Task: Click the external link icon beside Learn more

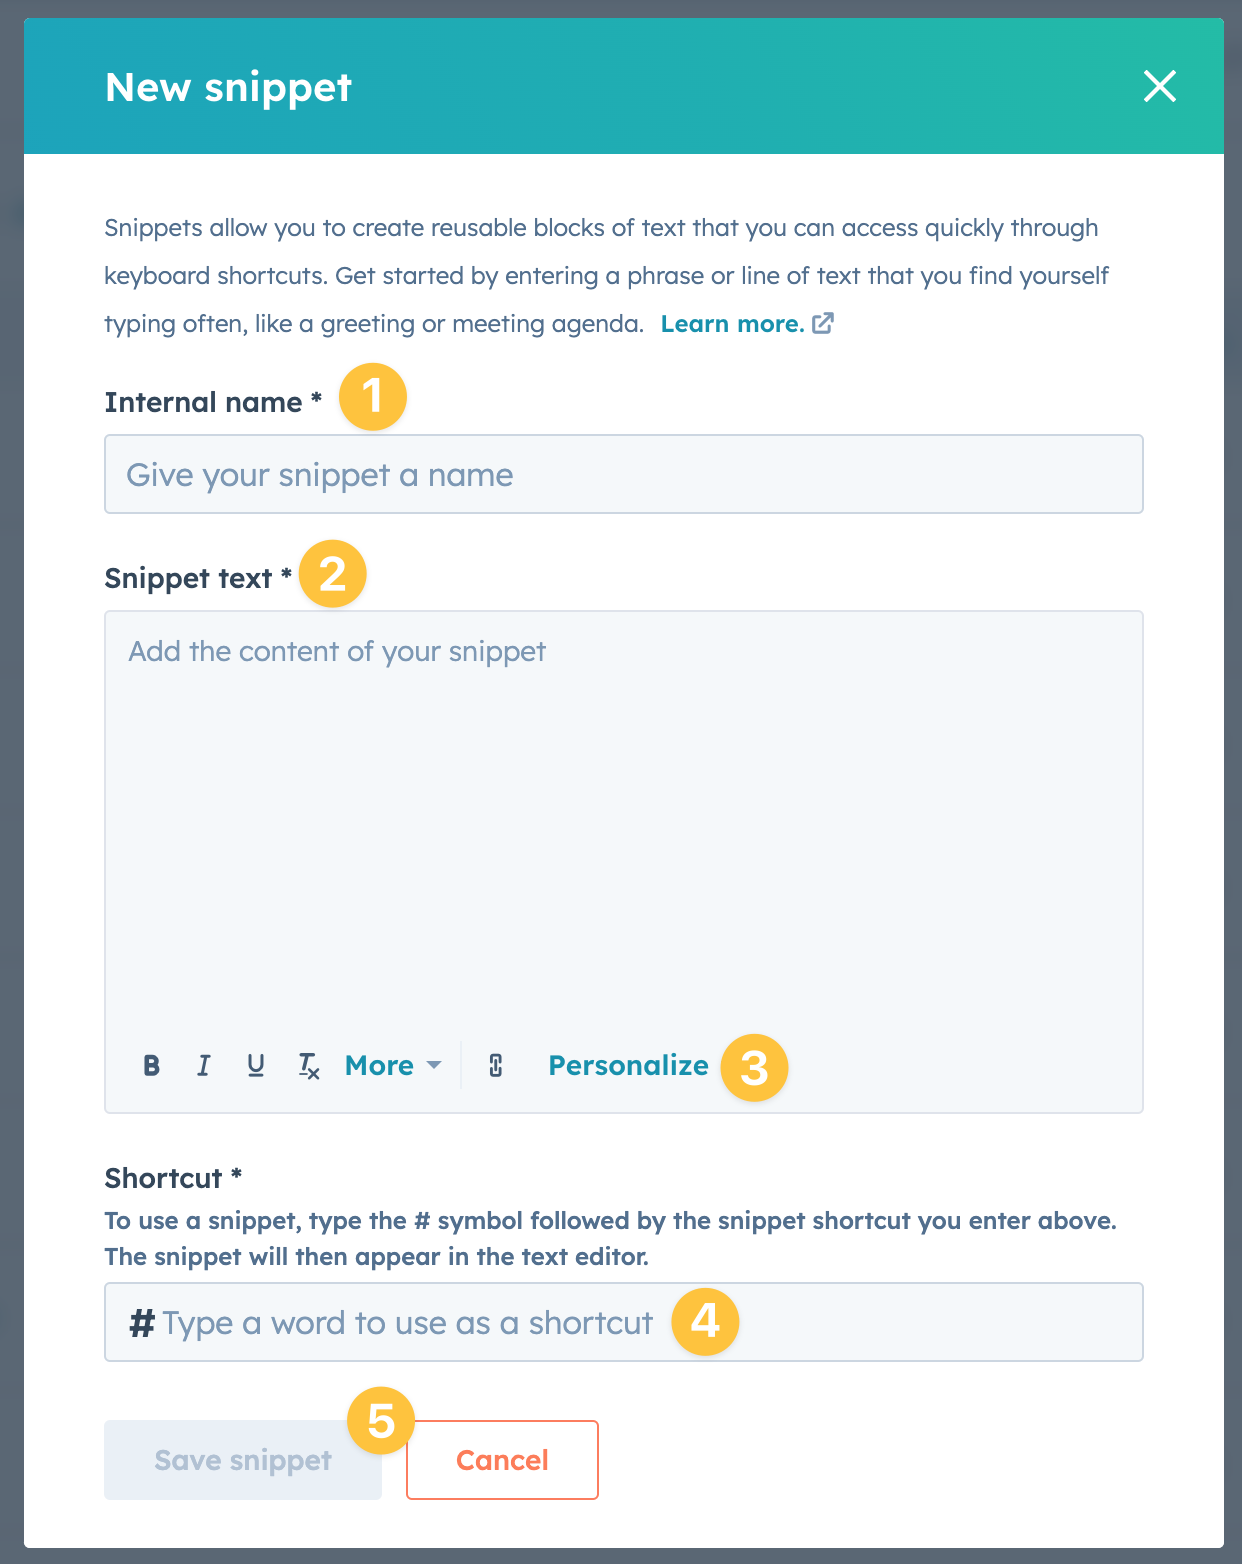Action: [x=823, y=323]
